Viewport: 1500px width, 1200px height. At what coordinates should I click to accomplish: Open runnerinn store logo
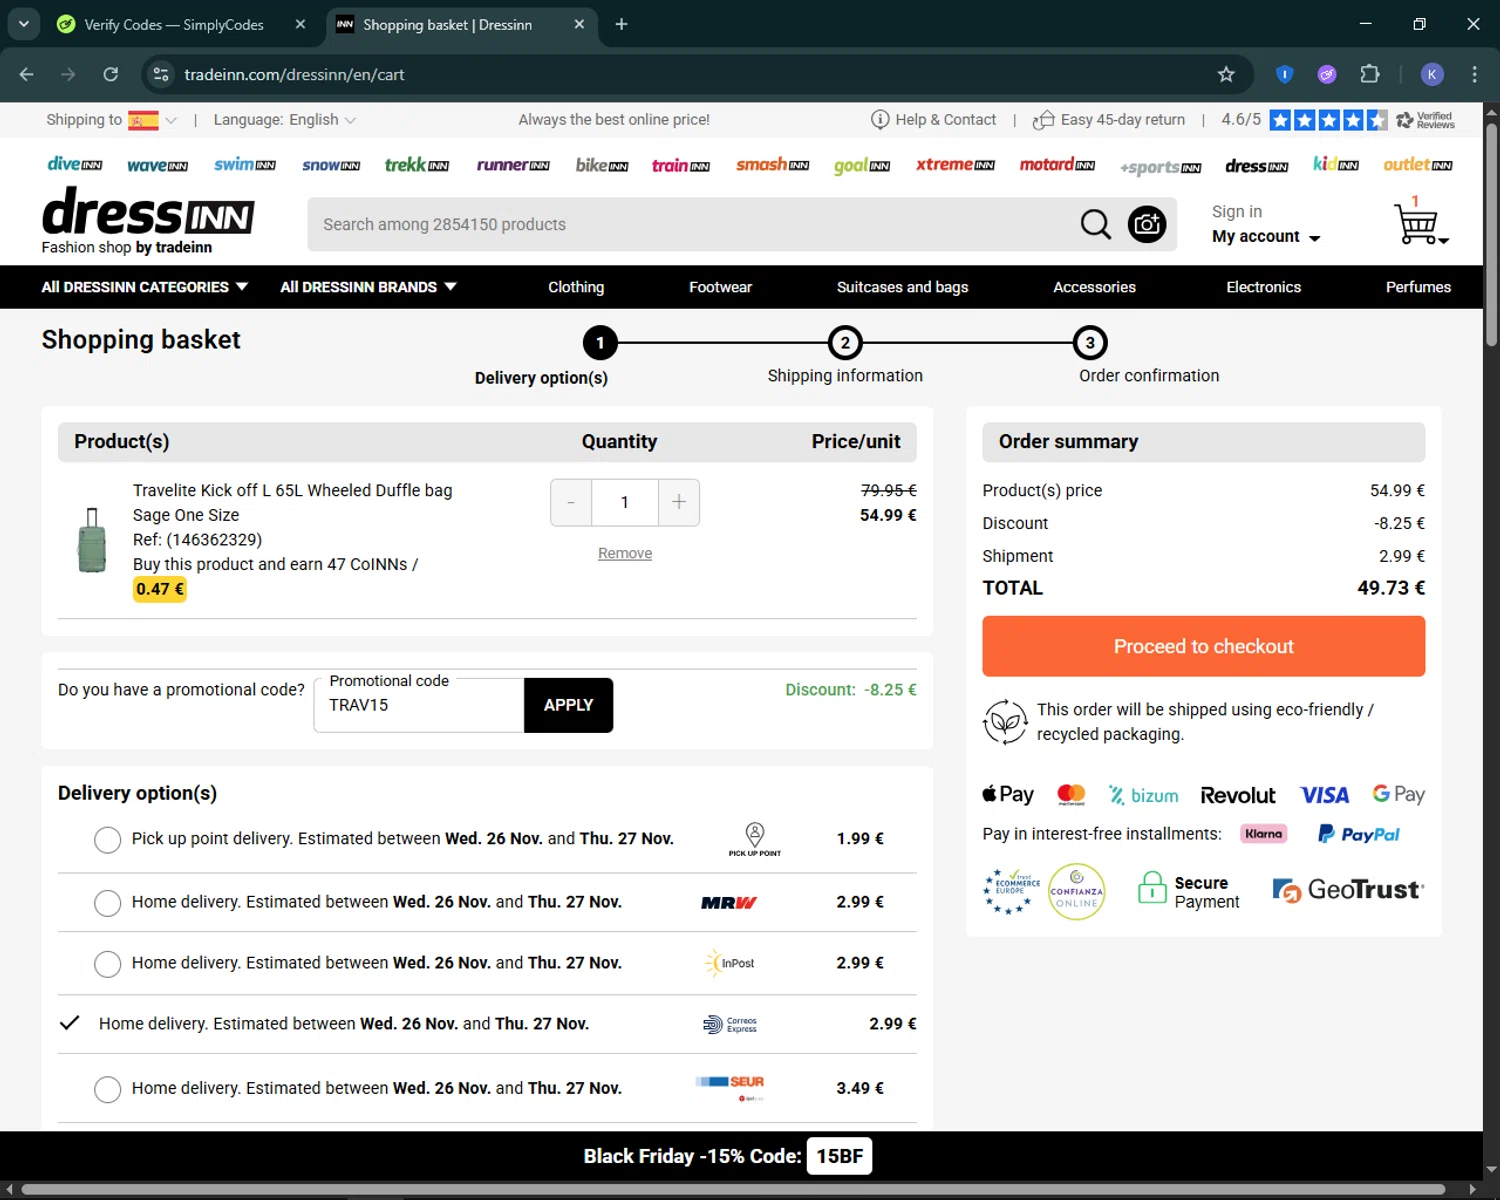coord(513,165)
